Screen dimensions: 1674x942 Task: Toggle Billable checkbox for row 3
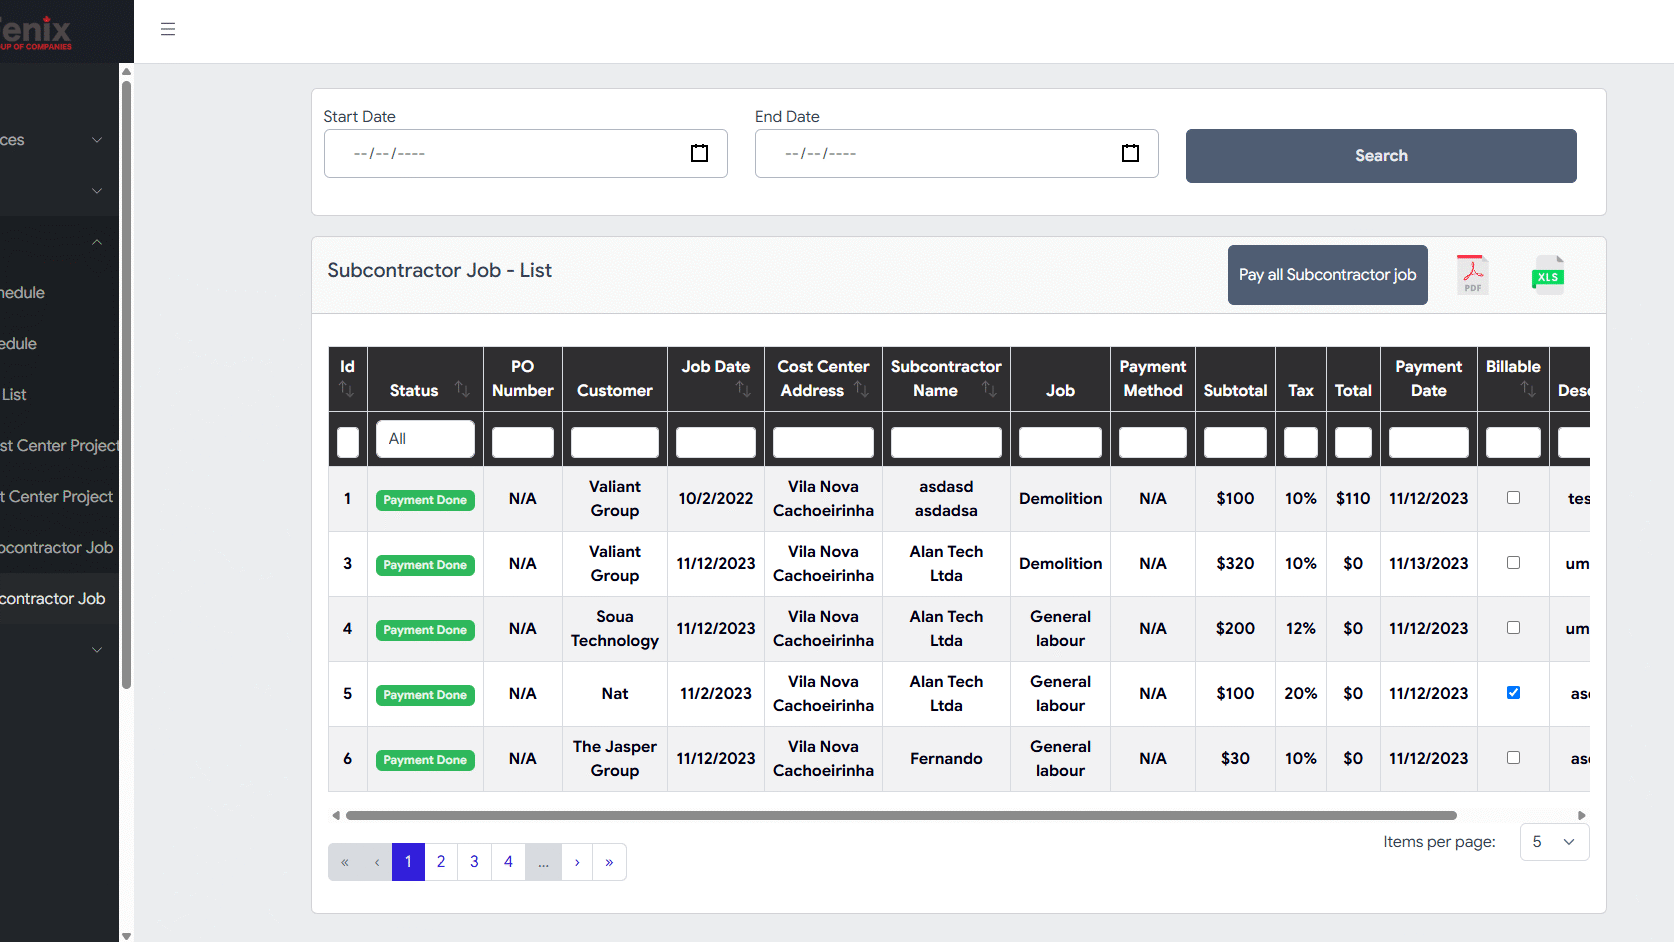coord(1513,563)
